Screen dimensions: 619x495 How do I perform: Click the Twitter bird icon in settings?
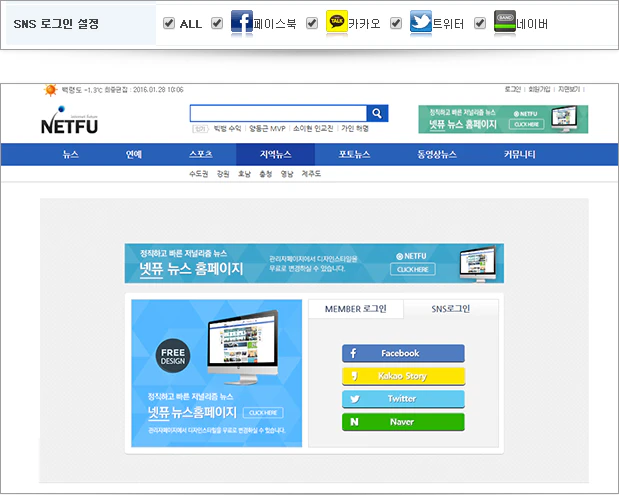(x=421, y=22)
